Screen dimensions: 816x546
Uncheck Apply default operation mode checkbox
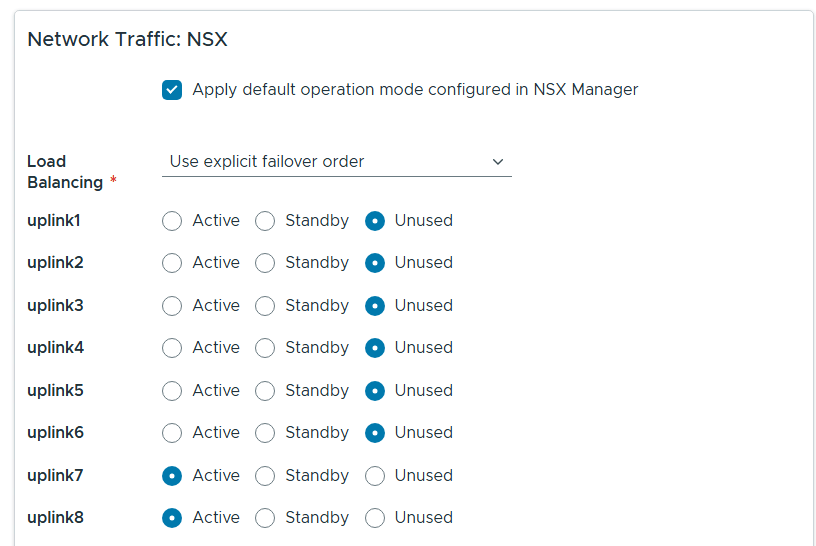pos(172,90)
